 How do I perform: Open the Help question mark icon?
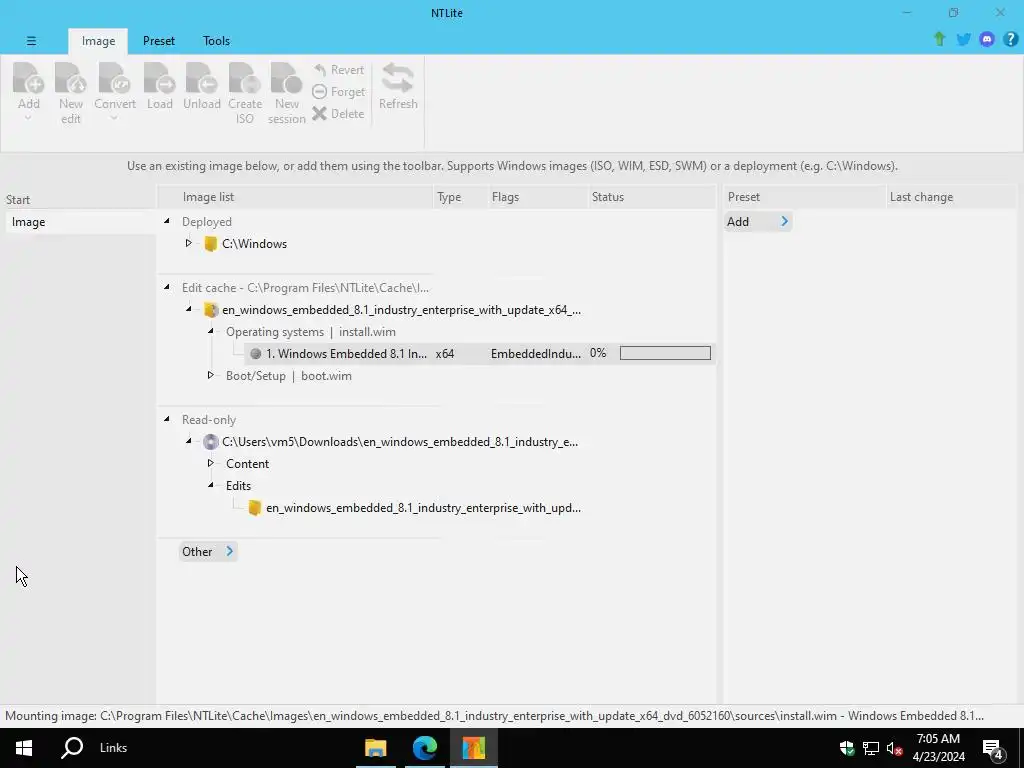pyautogui.click(x=1010, y=39)
